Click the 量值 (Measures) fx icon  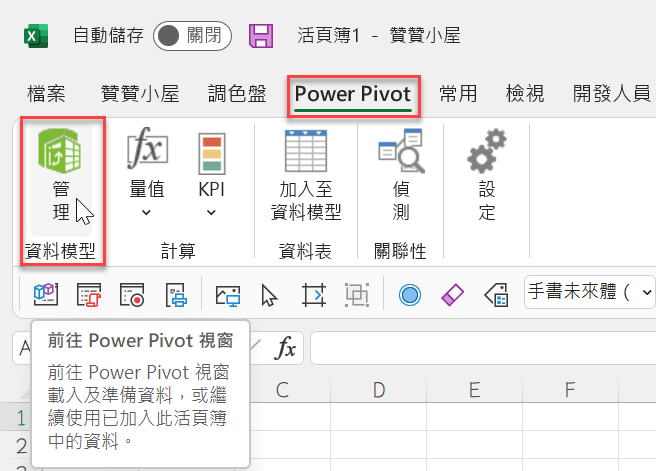(147, 148)
